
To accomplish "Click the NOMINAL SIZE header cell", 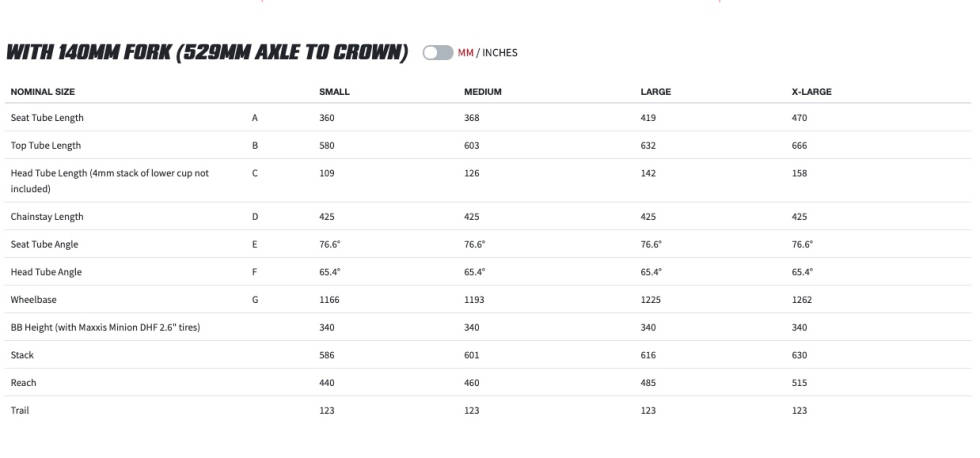I will (42, 91).
